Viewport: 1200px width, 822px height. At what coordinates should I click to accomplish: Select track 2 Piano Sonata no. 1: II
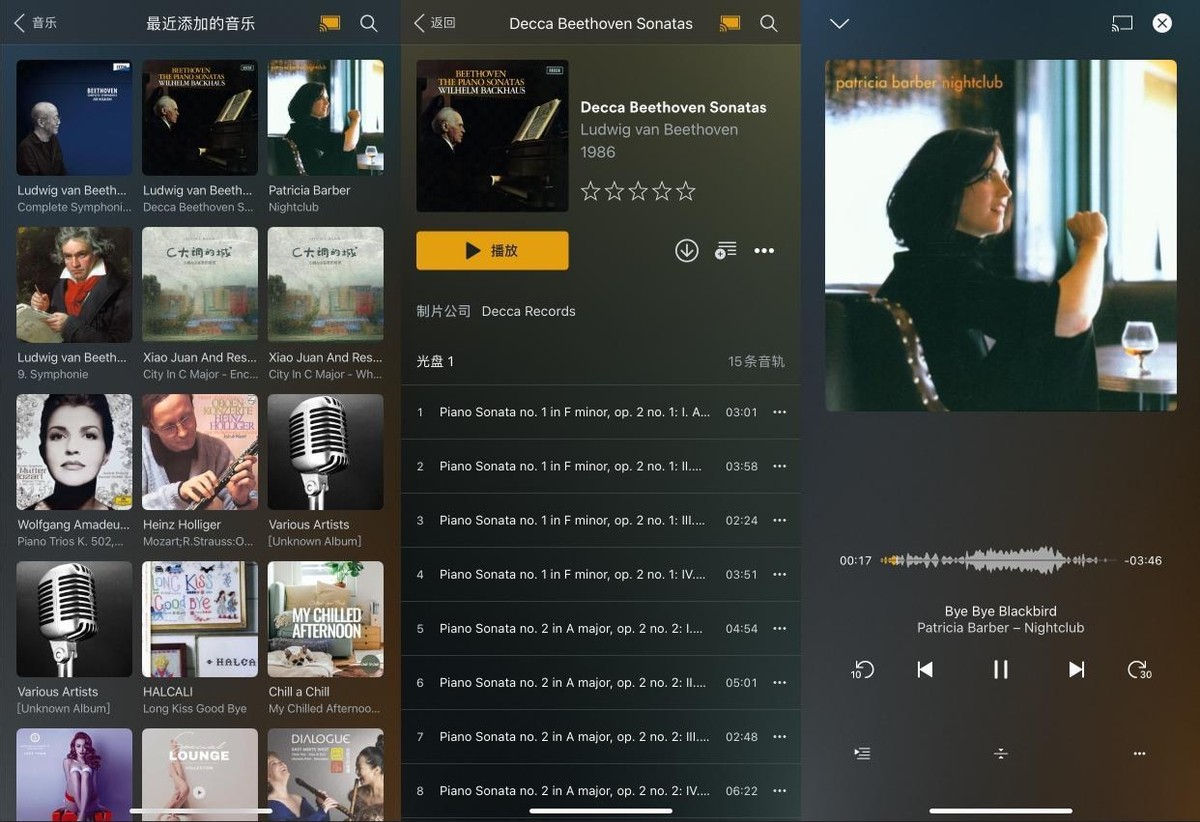pos(600,466)
